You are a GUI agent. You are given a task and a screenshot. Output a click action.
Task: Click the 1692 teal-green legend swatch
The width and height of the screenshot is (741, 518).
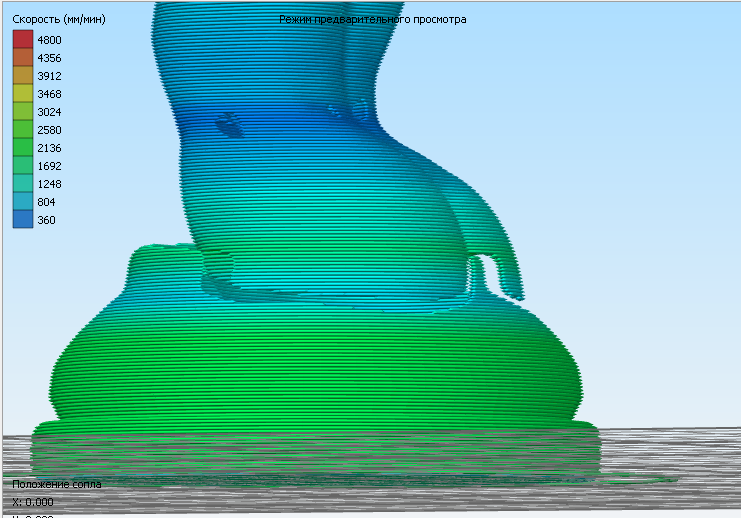tap(23, 165)
